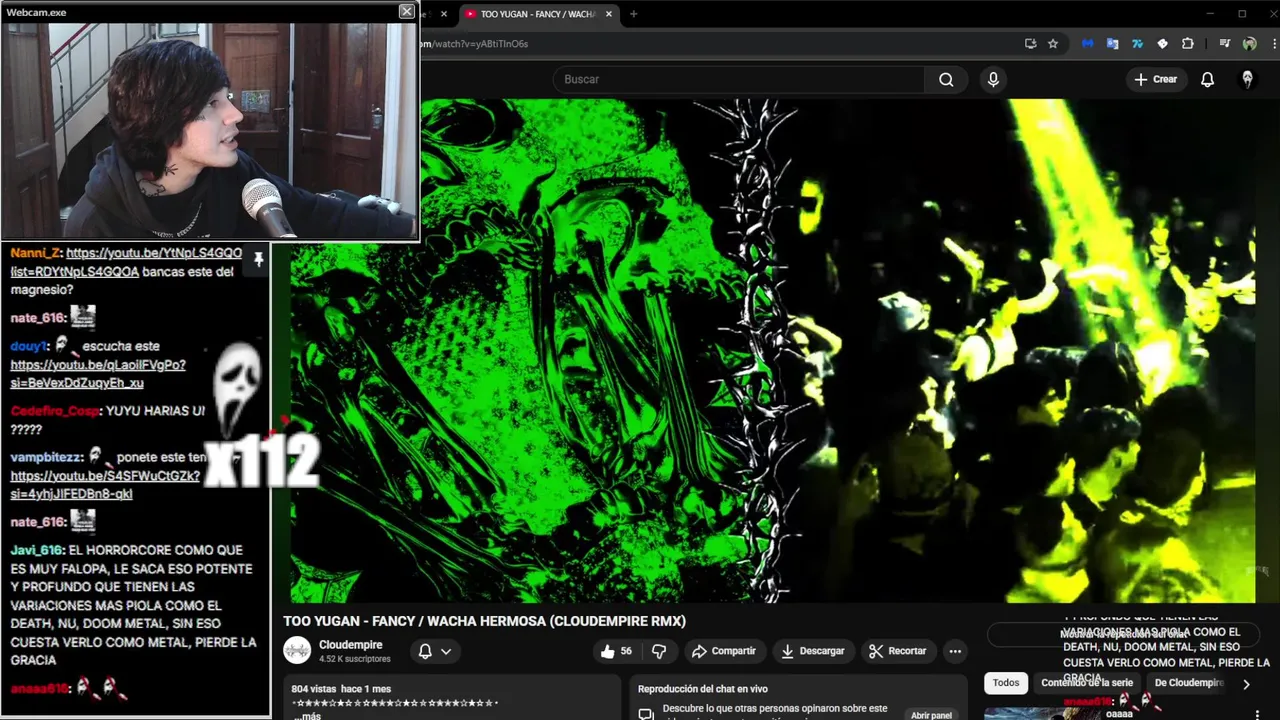Close the Webcam.exe overlay window
This screenshot has width=1280, height=720.
coord(406,12)
